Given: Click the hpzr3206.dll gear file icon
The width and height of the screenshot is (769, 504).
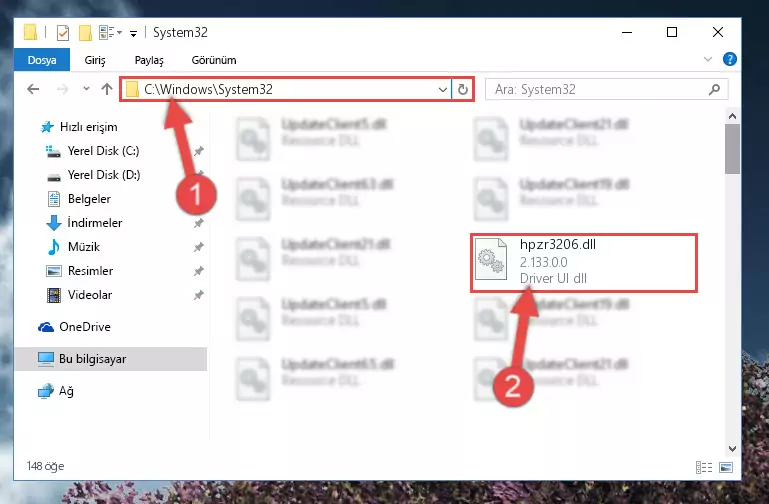Looking at the screenshot, I should (x=491, y=259).
